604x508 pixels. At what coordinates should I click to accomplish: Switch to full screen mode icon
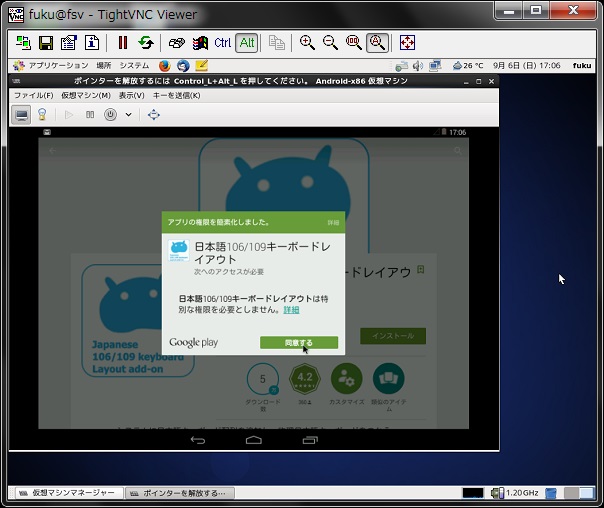(x=408, y=43)
